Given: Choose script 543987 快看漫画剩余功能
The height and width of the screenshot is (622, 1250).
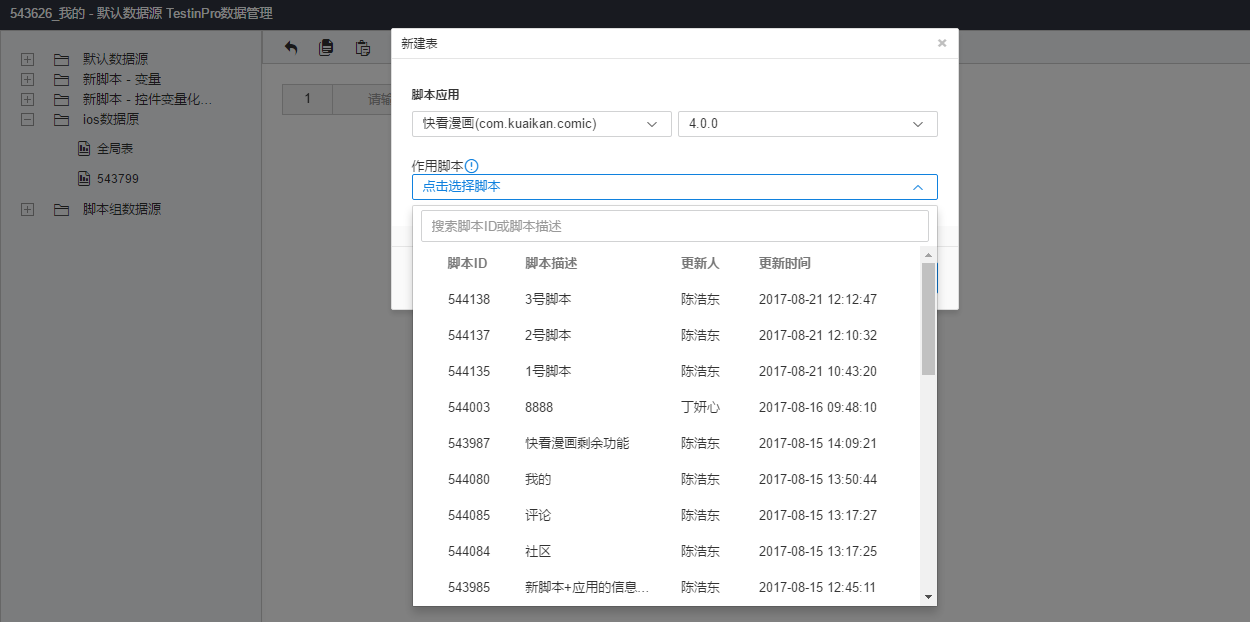Looking at the screenshot, I should (x=667, y=443).
